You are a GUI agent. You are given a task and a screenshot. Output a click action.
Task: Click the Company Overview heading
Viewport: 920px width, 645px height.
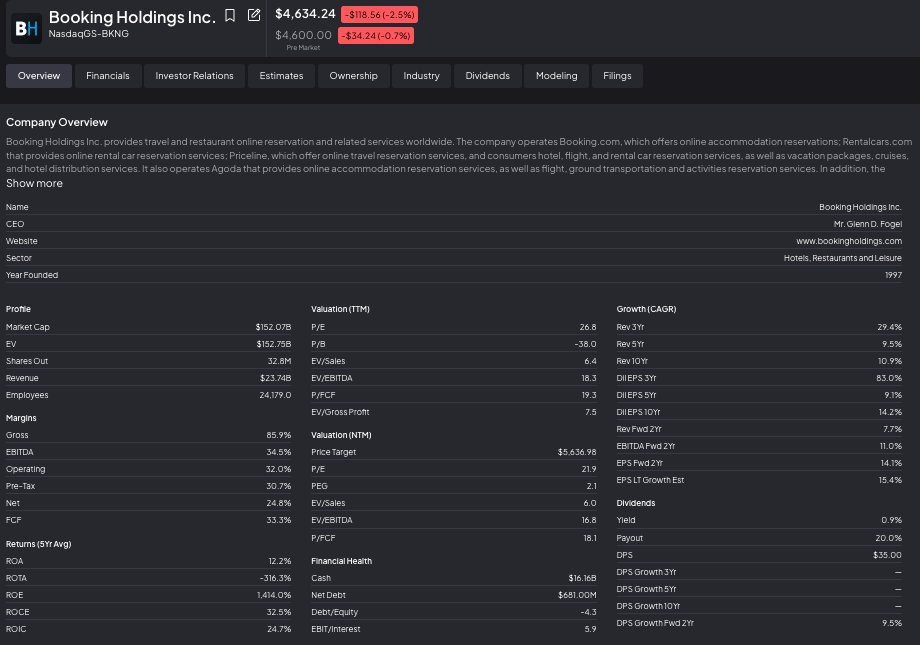[x=57, y=122]
